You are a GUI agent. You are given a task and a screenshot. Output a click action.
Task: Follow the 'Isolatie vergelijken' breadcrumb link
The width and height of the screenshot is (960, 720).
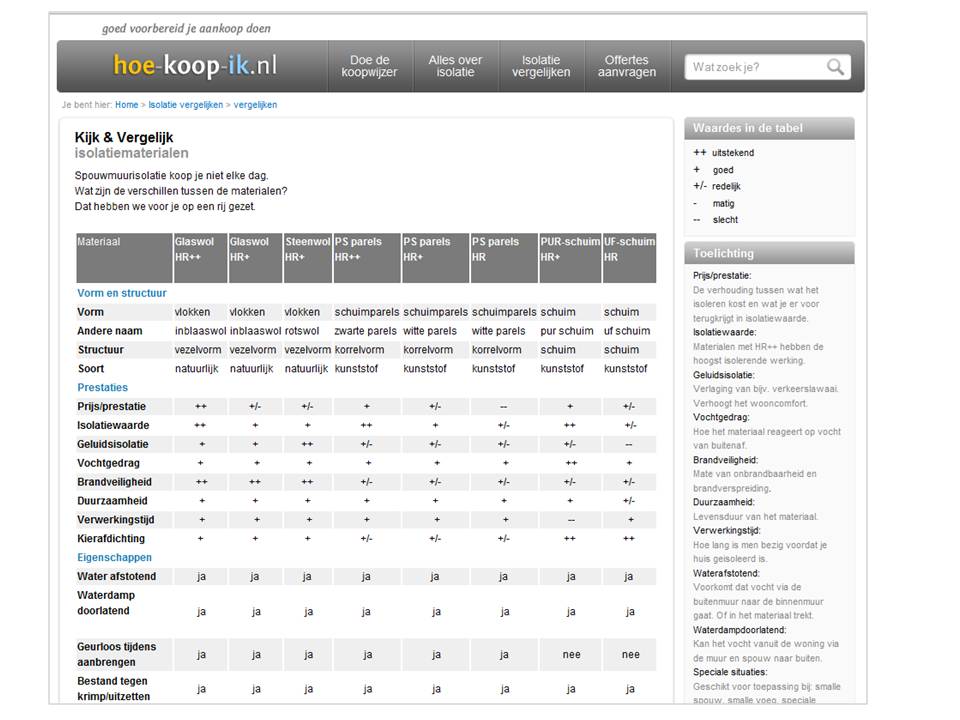(186, 105)
